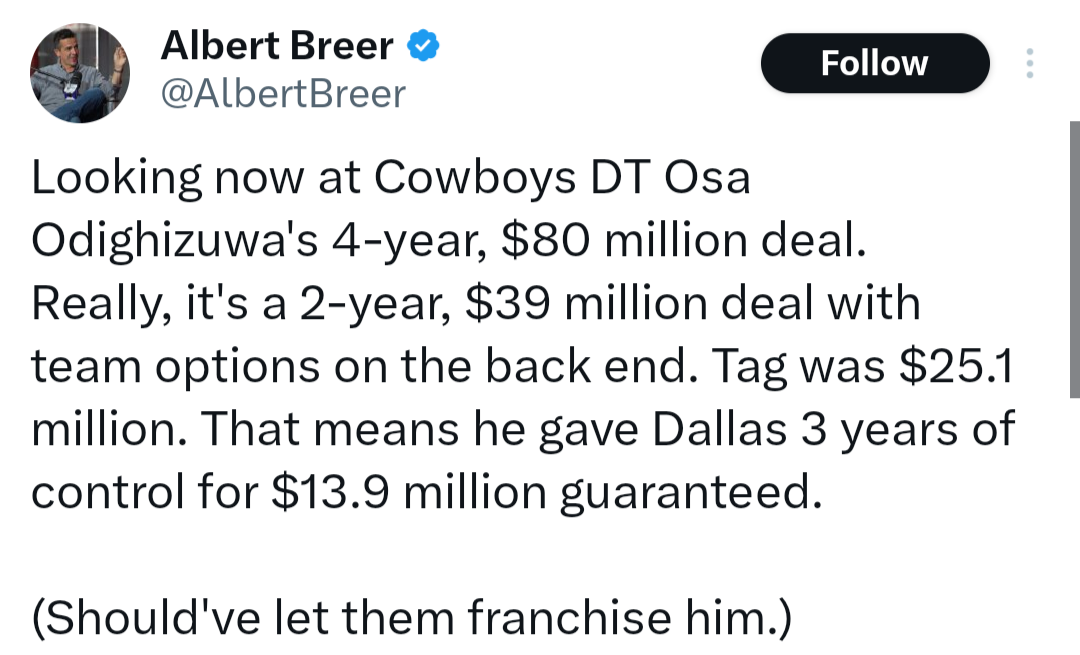This screenshot has width=1080, height=655.
Task: Click the word "Looking" starting the tweet
Action: [x=116, y=180]
